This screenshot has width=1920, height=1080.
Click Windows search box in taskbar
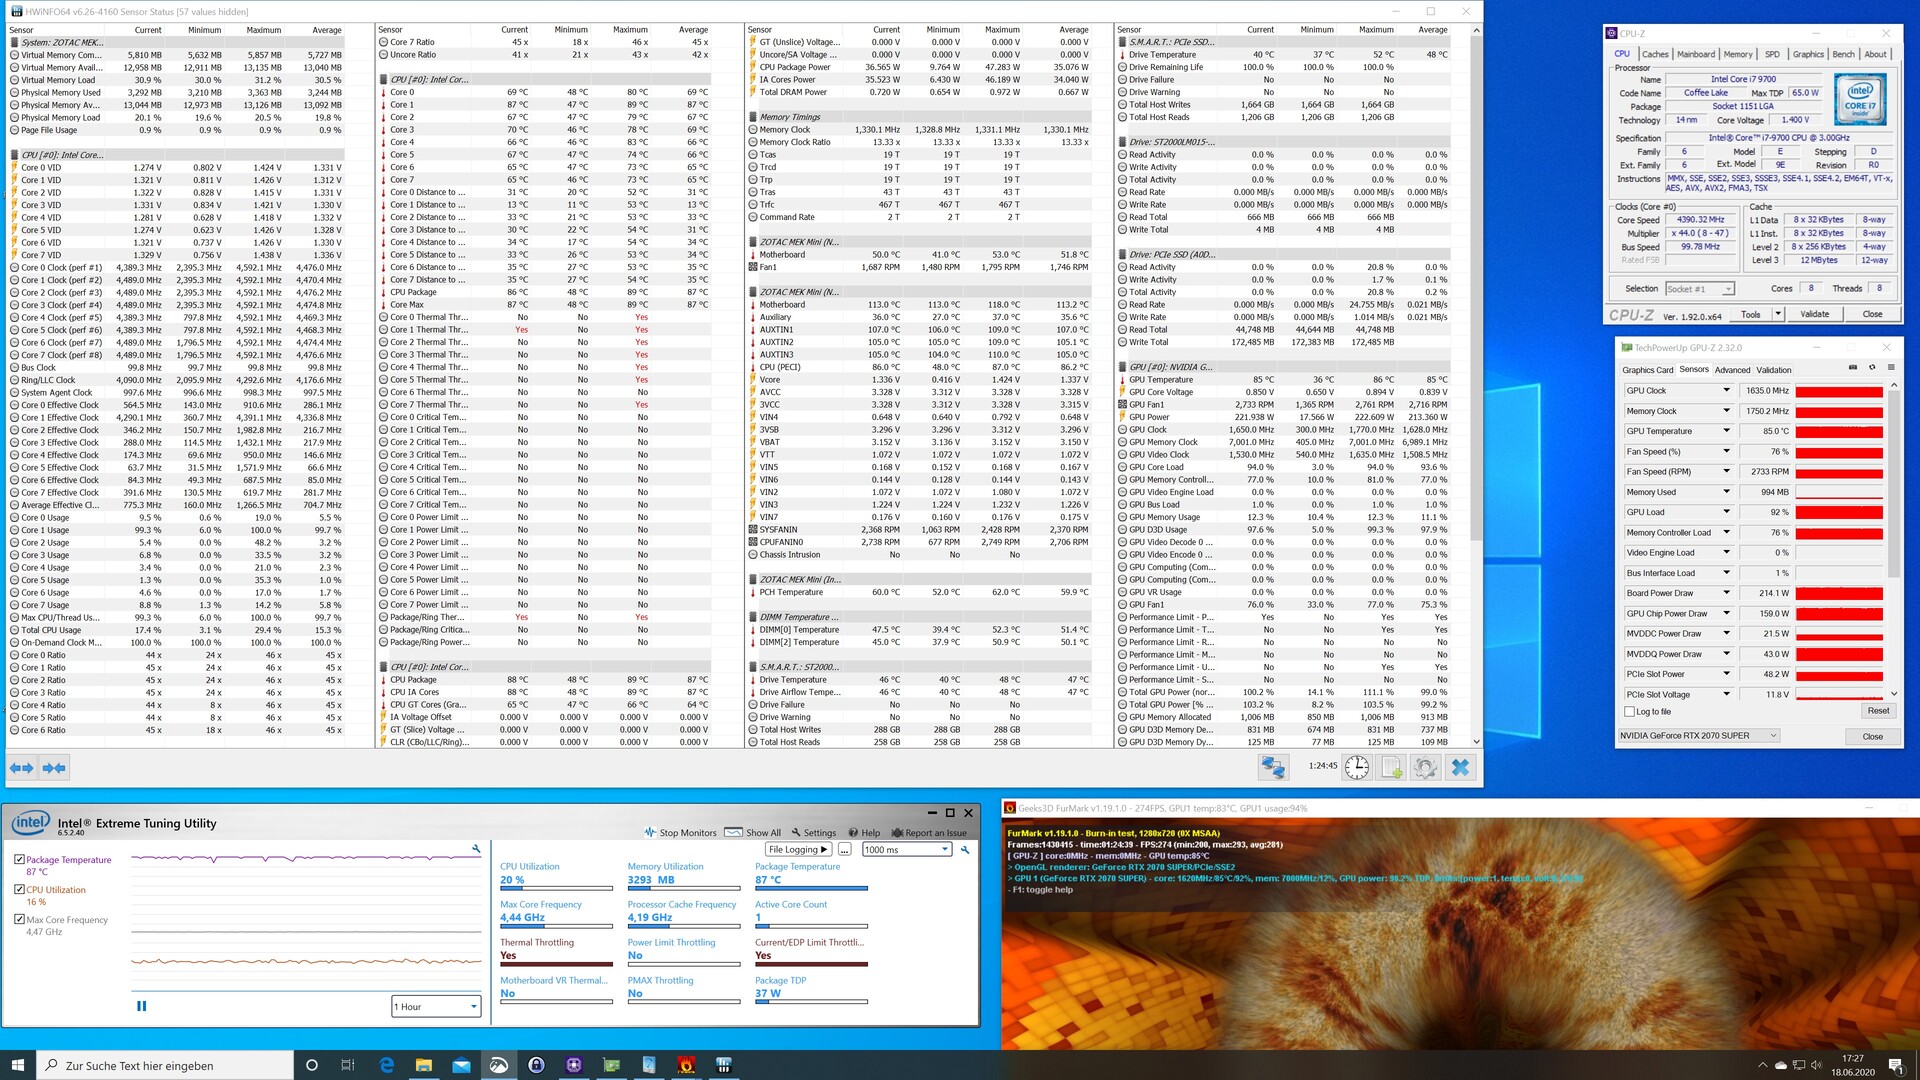coord(165,1065)
